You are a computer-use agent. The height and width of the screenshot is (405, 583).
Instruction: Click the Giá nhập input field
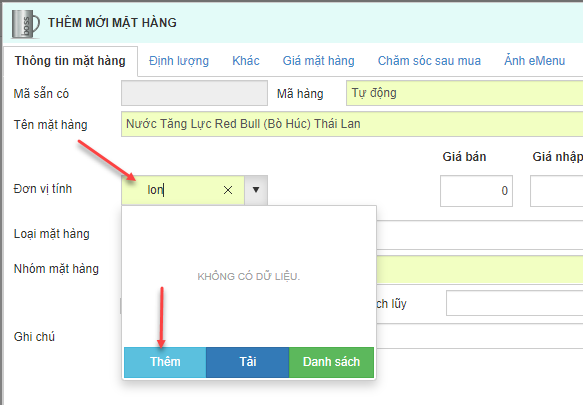(557, 191)
